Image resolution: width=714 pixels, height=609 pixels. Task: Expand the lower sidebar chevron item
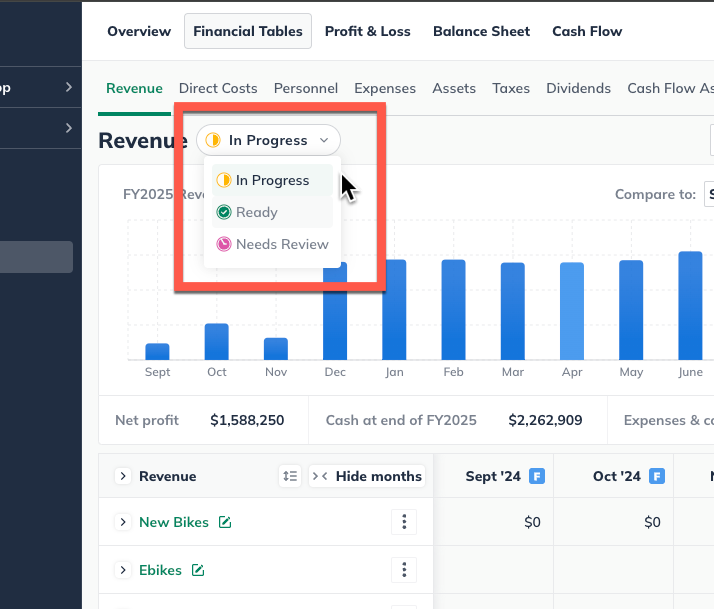(69, 128)
